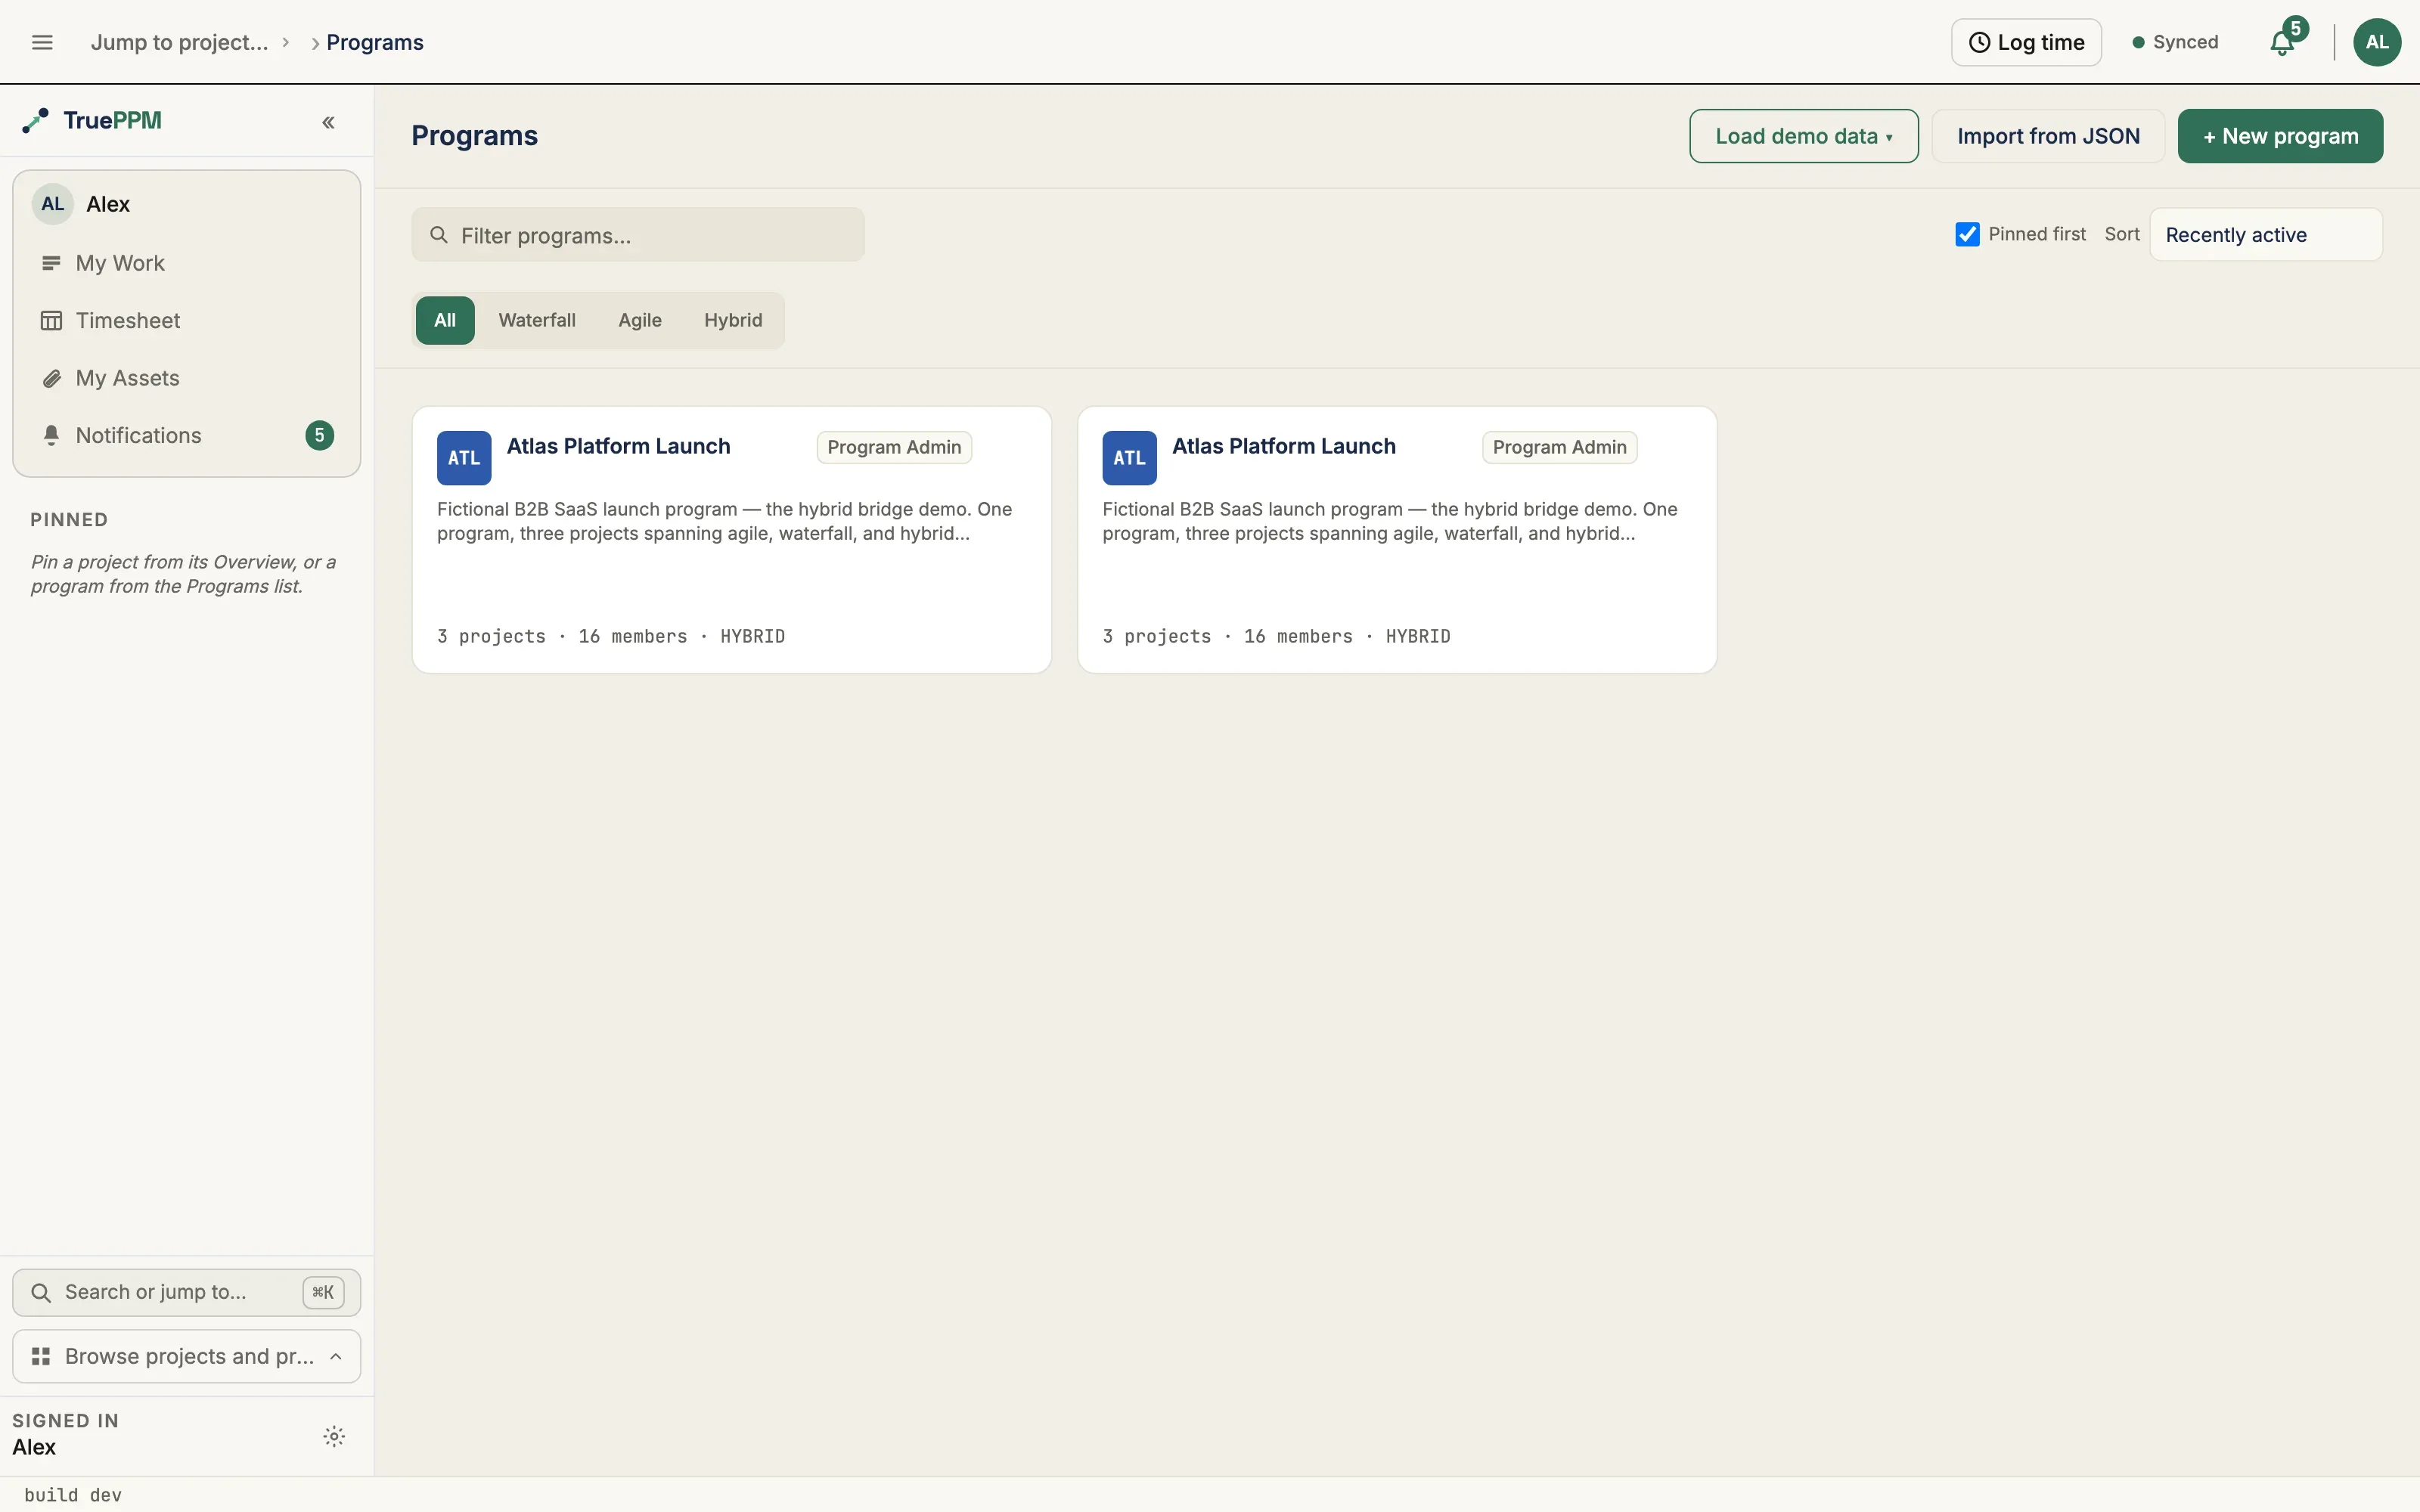The height and width of the screenshot is (1512, 2420).
Task: Click the sidebar Notifications bell icon
Action: tap(51, 435)
